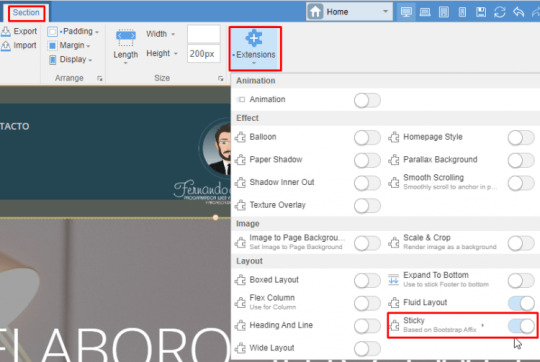Toggle the Wide Layout switch
This screenshot has height=362, width=540.
point(367,349)
